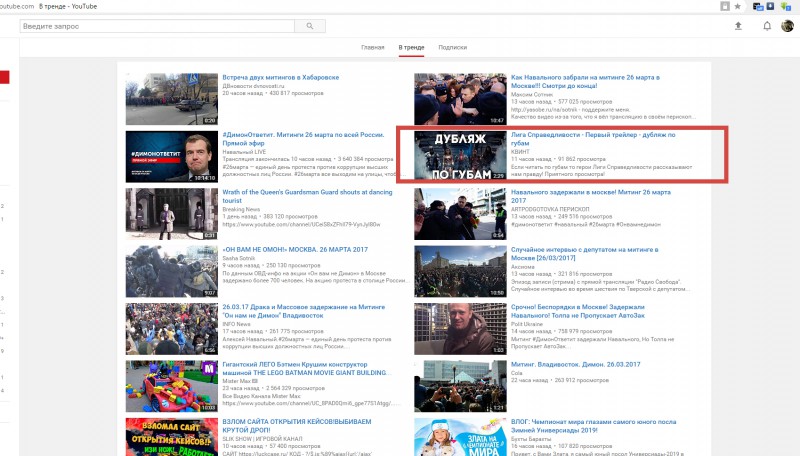Open "Митинг. Владивосток. Димон. 26.03.2017" title
The width and height of the screenshot is (800, 456).
(x=576, y=365)
